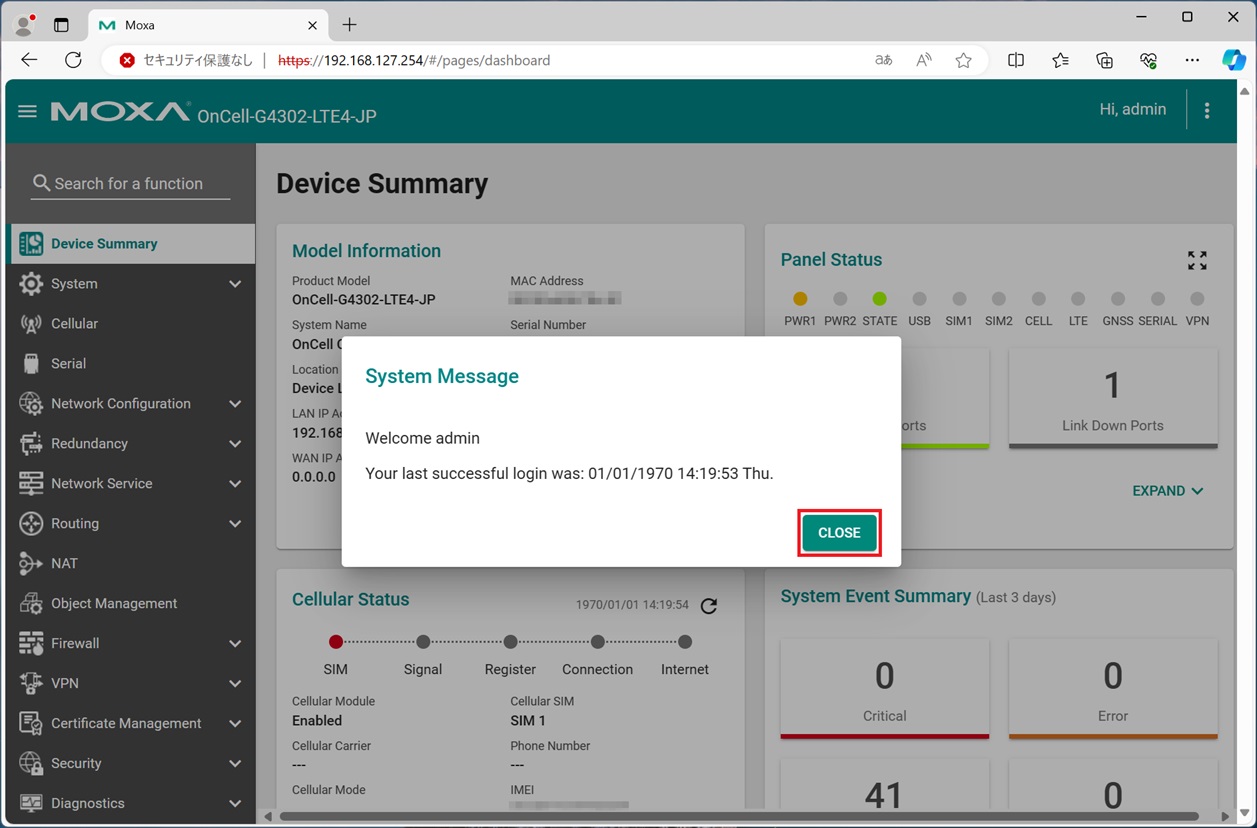Expand the Firewall submenu chevron
The height and width of the screenshot is (828, 1257).
[235, 644]
